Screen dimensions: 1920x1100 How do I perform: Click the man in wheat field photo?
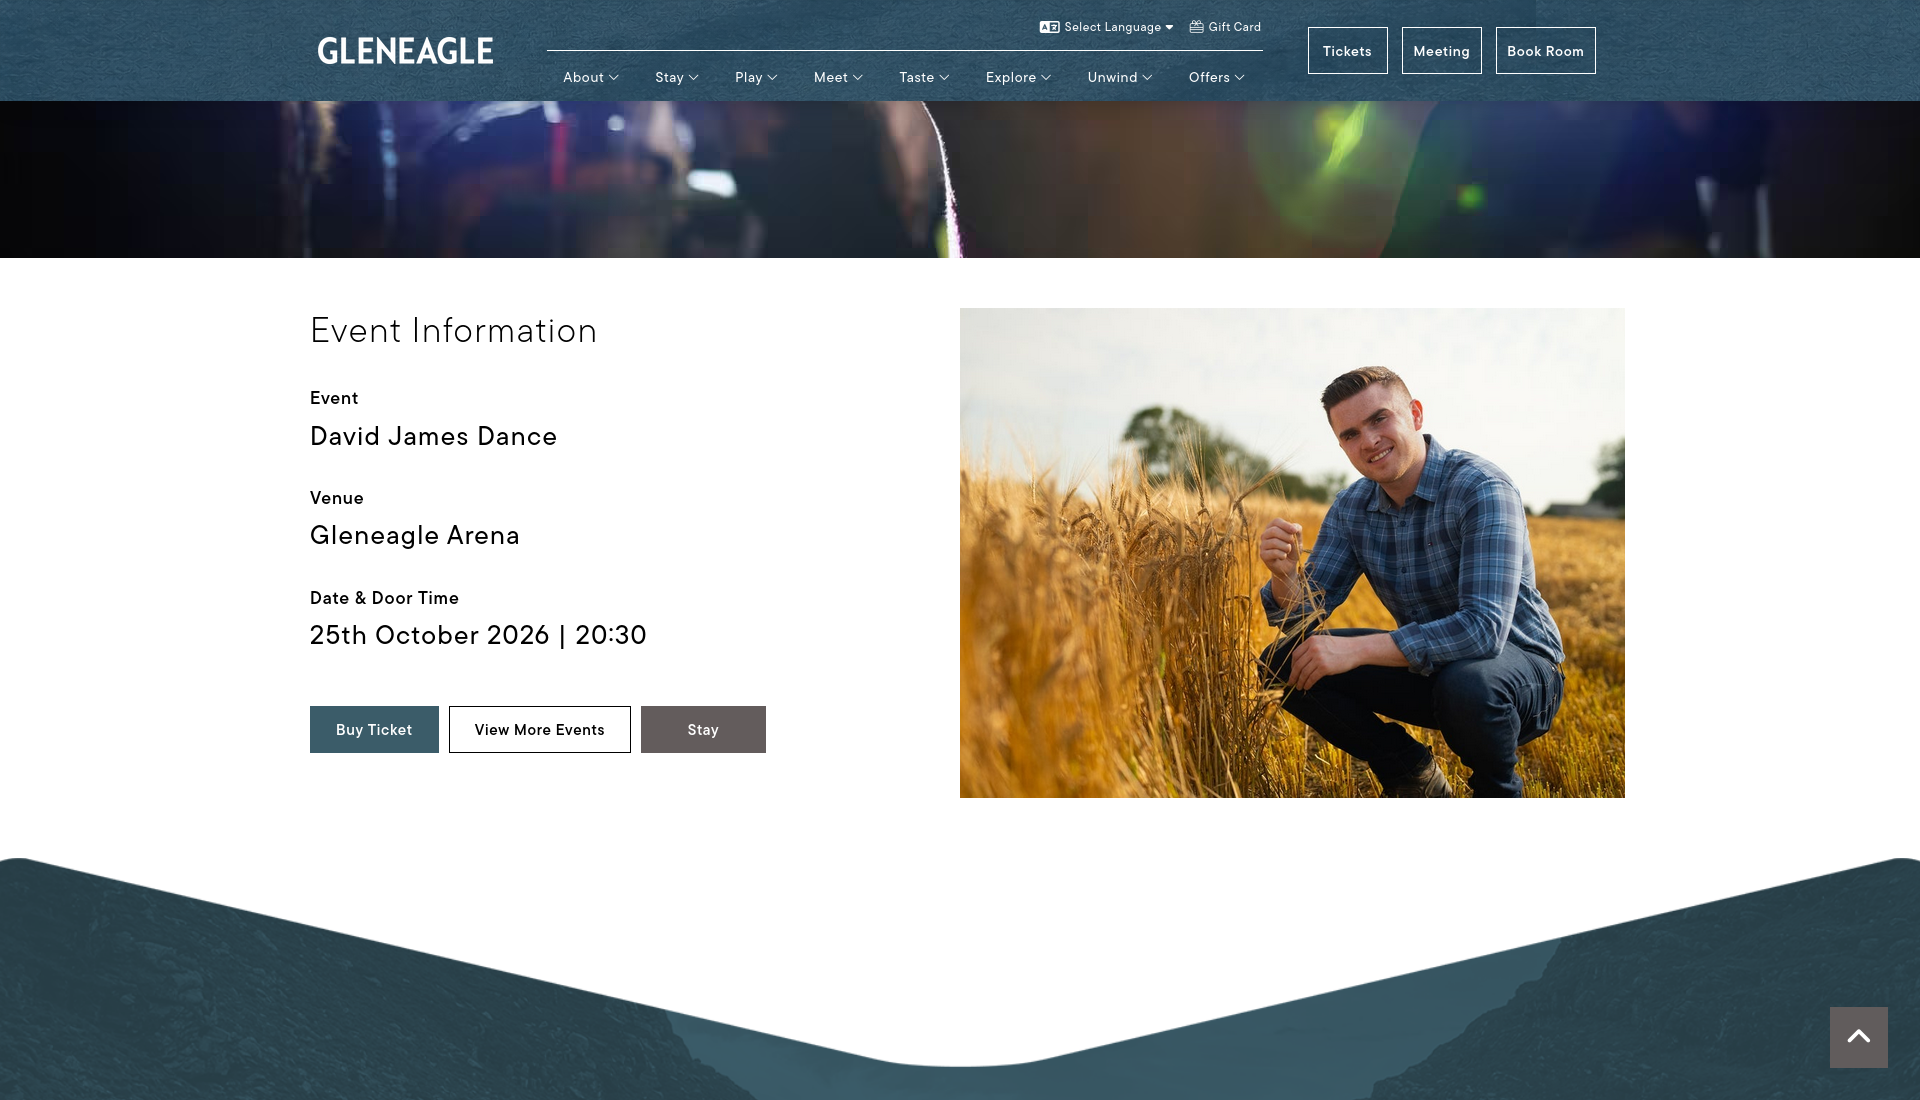click(1292, 553)
